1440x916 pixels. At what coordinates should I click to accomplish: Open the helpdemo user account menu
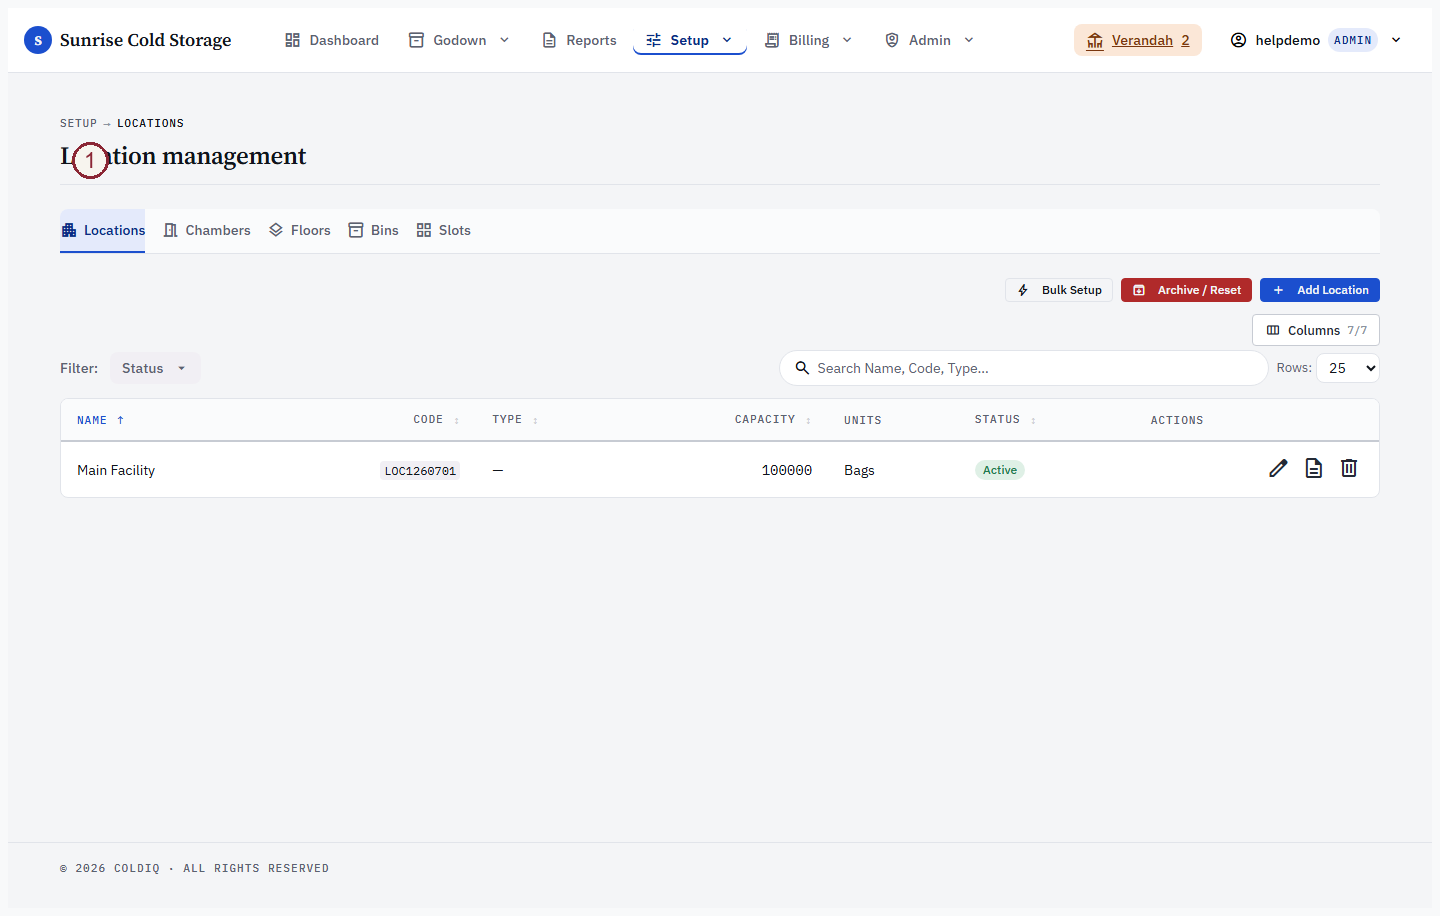pos(1316,40)
